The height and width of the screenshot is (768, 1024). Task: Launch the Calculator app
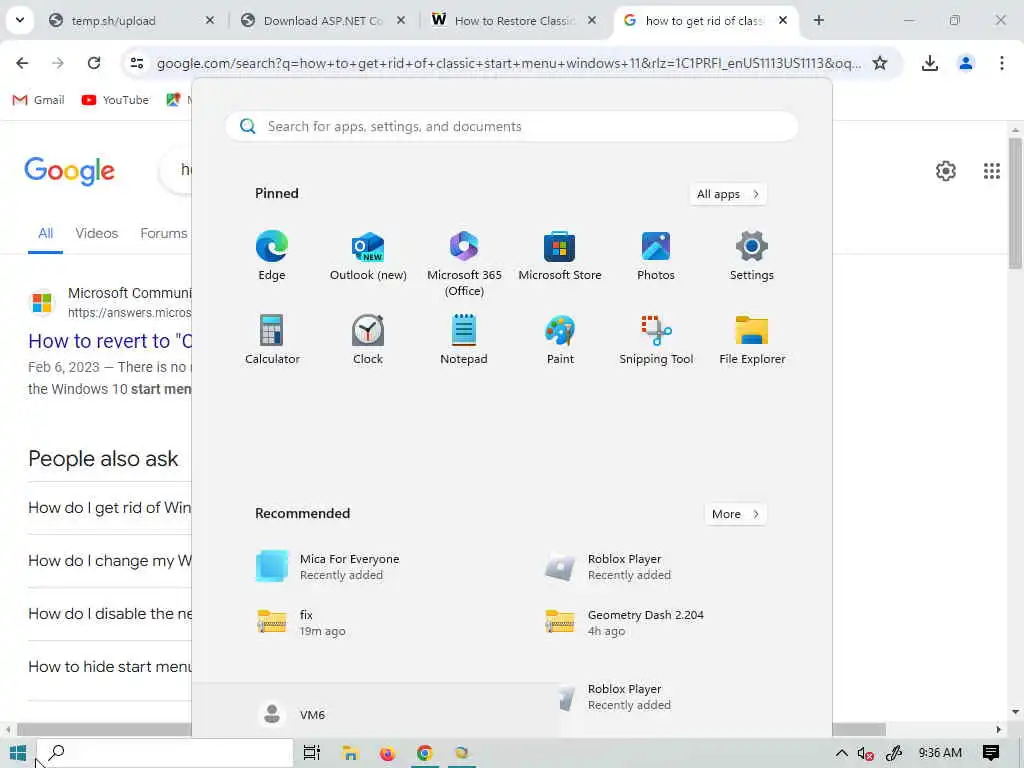tap(272, 339)
